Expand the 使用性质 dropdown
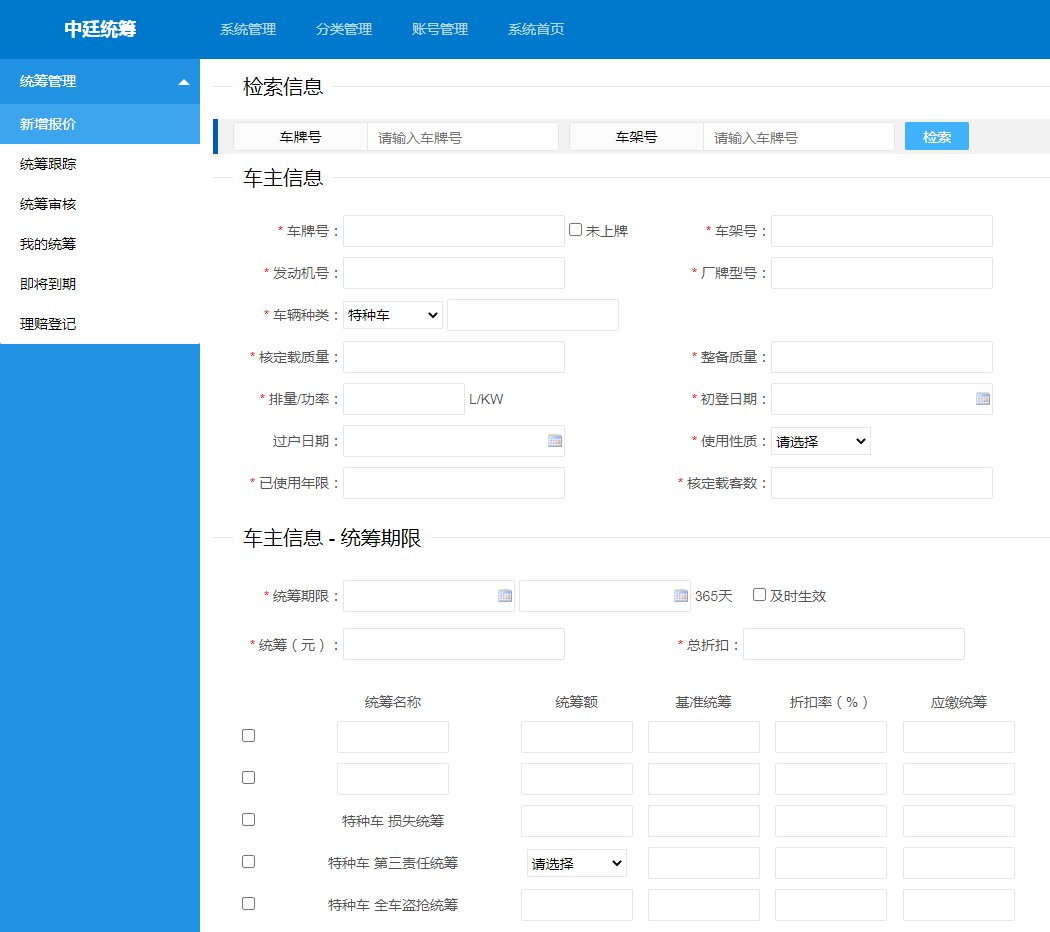 (820, 441)
